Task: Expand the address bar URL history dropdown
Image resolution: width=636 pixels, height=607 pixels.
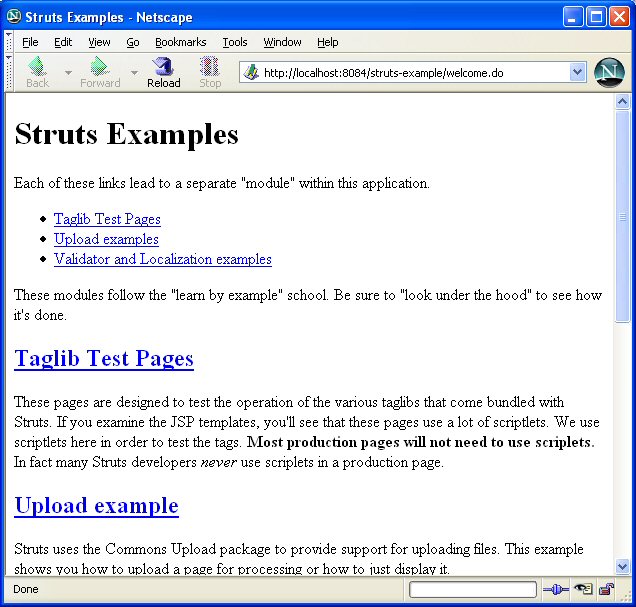Action: click(x=577, y=73)
